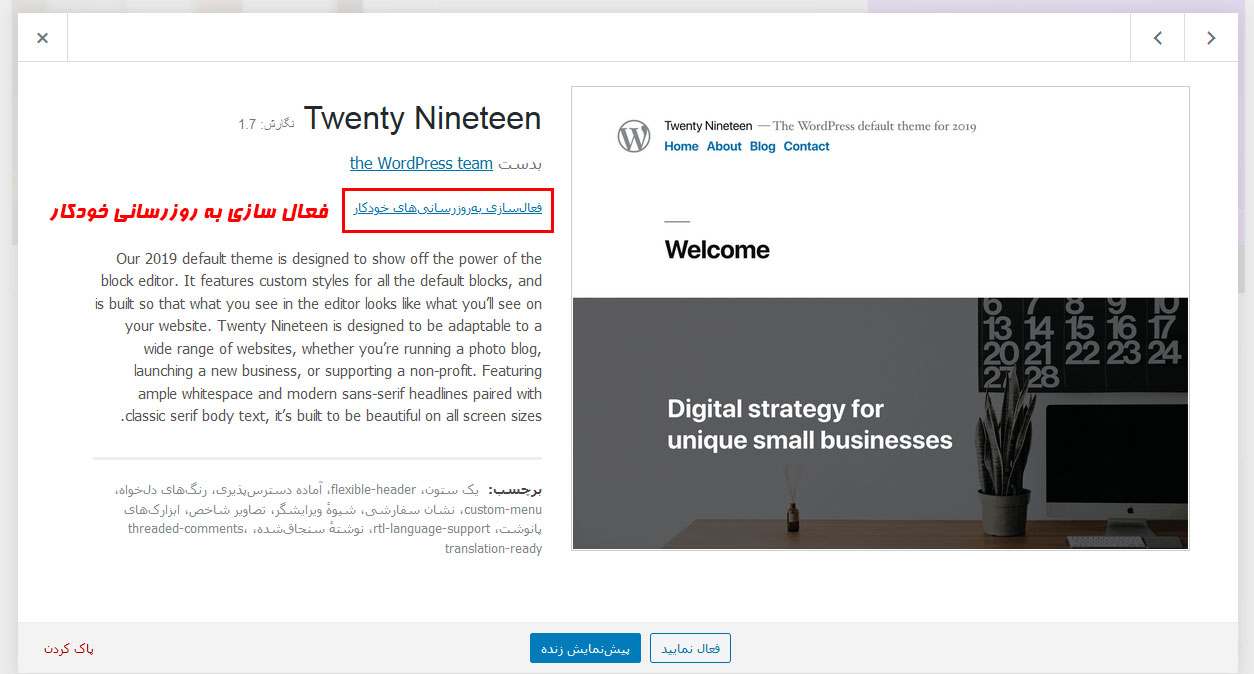Viewport: 1254px width, 674px height.
Task: Click the Digital strategy headline in preview
Action: [809, 424]
